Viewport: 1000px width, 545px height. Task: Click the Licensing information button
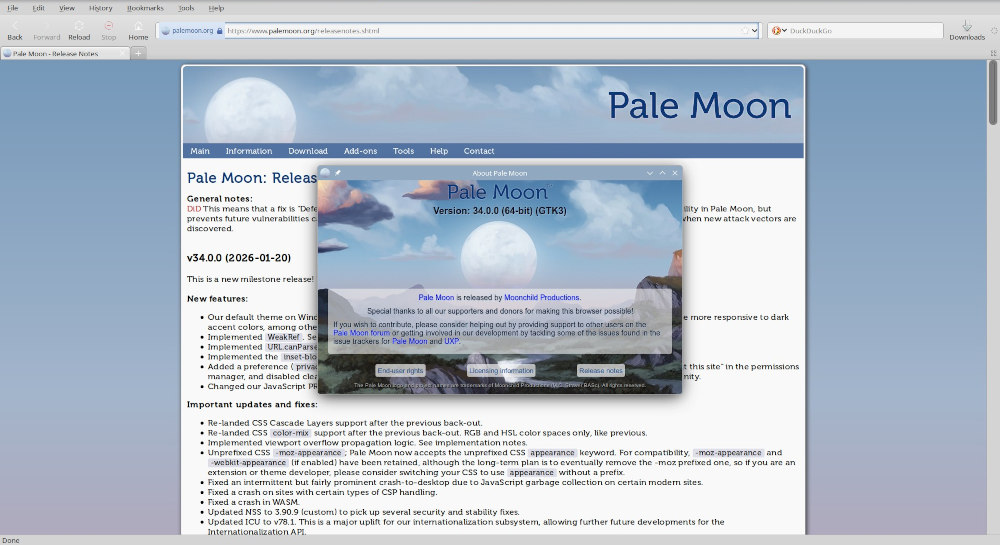click(x=501, y=370)
